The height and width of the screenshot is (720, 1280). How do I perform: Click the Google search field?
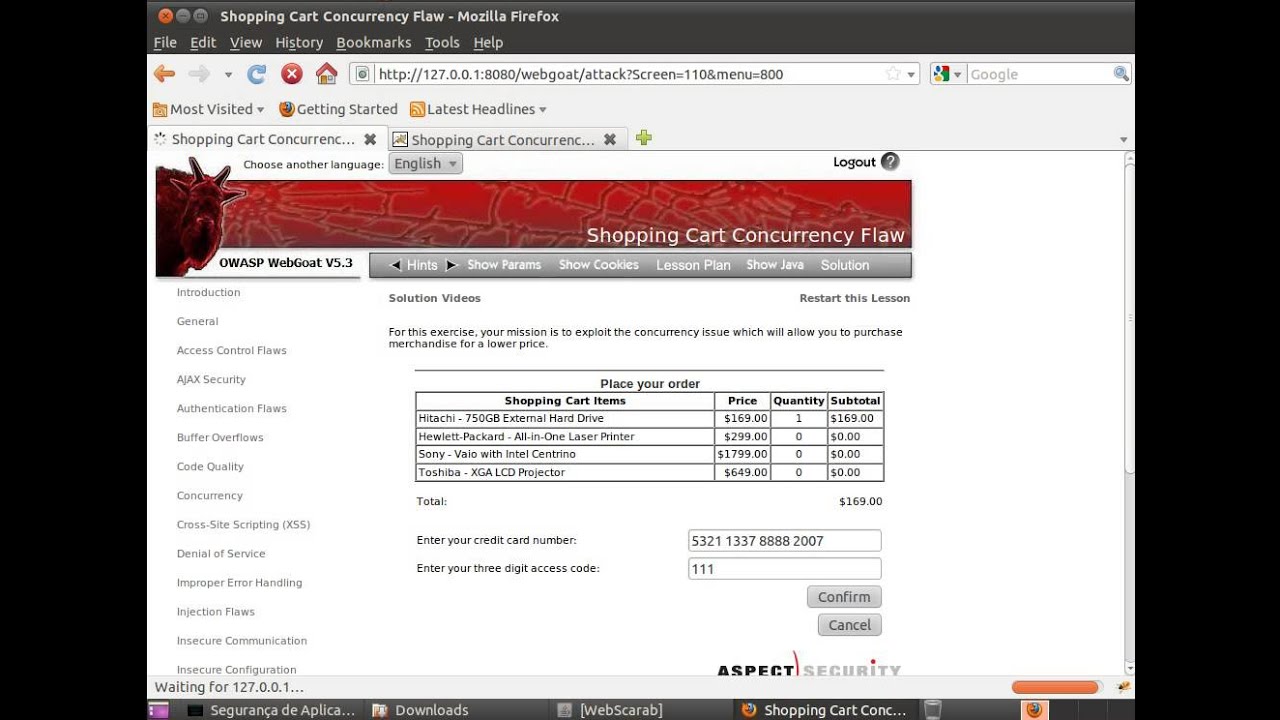(1039, 74)
